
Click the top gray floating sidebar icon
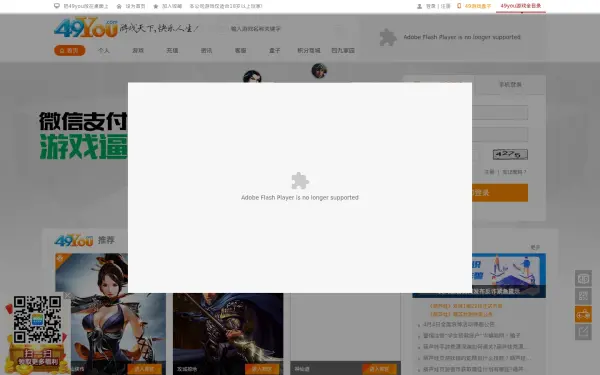(583, 279)
